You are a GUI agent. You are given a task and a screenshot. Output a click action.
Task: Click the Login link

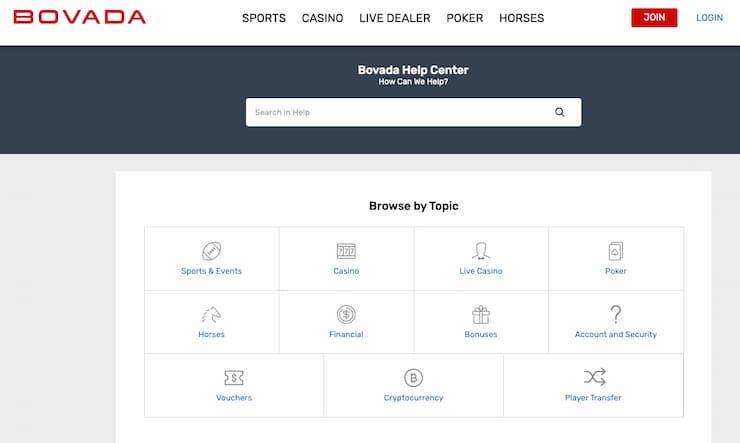[709, 17]
